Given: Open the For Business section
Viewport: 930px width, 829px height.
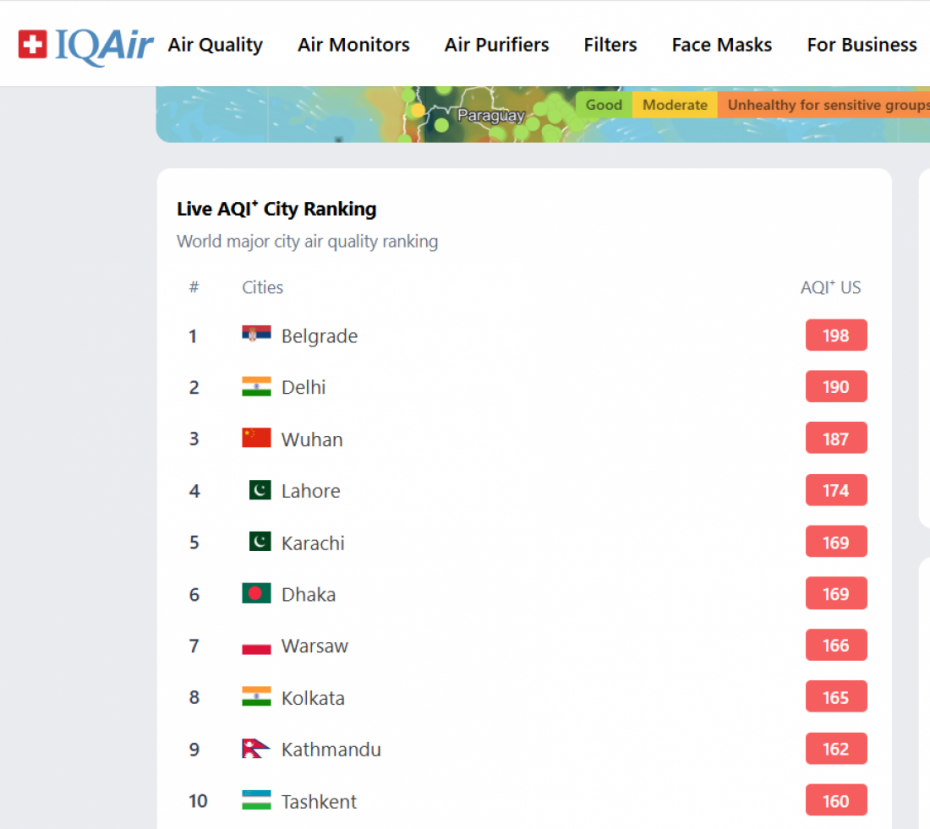Looking at the screenshot, I should click(862, 44).
